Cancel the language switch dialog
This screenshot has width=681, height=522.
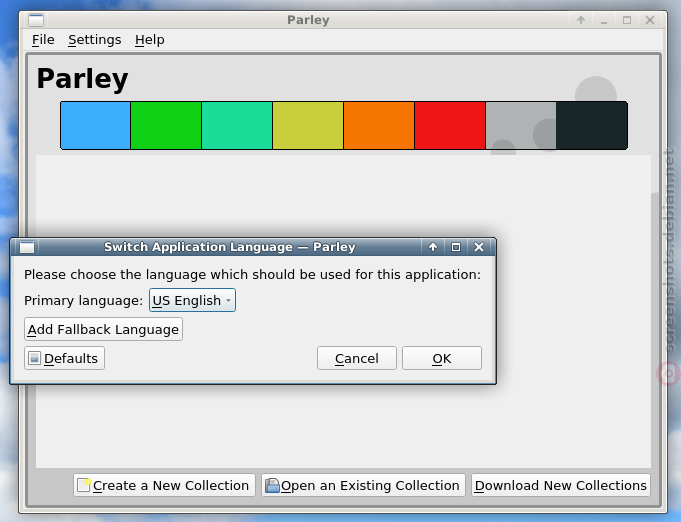click(x=357, y=358)
